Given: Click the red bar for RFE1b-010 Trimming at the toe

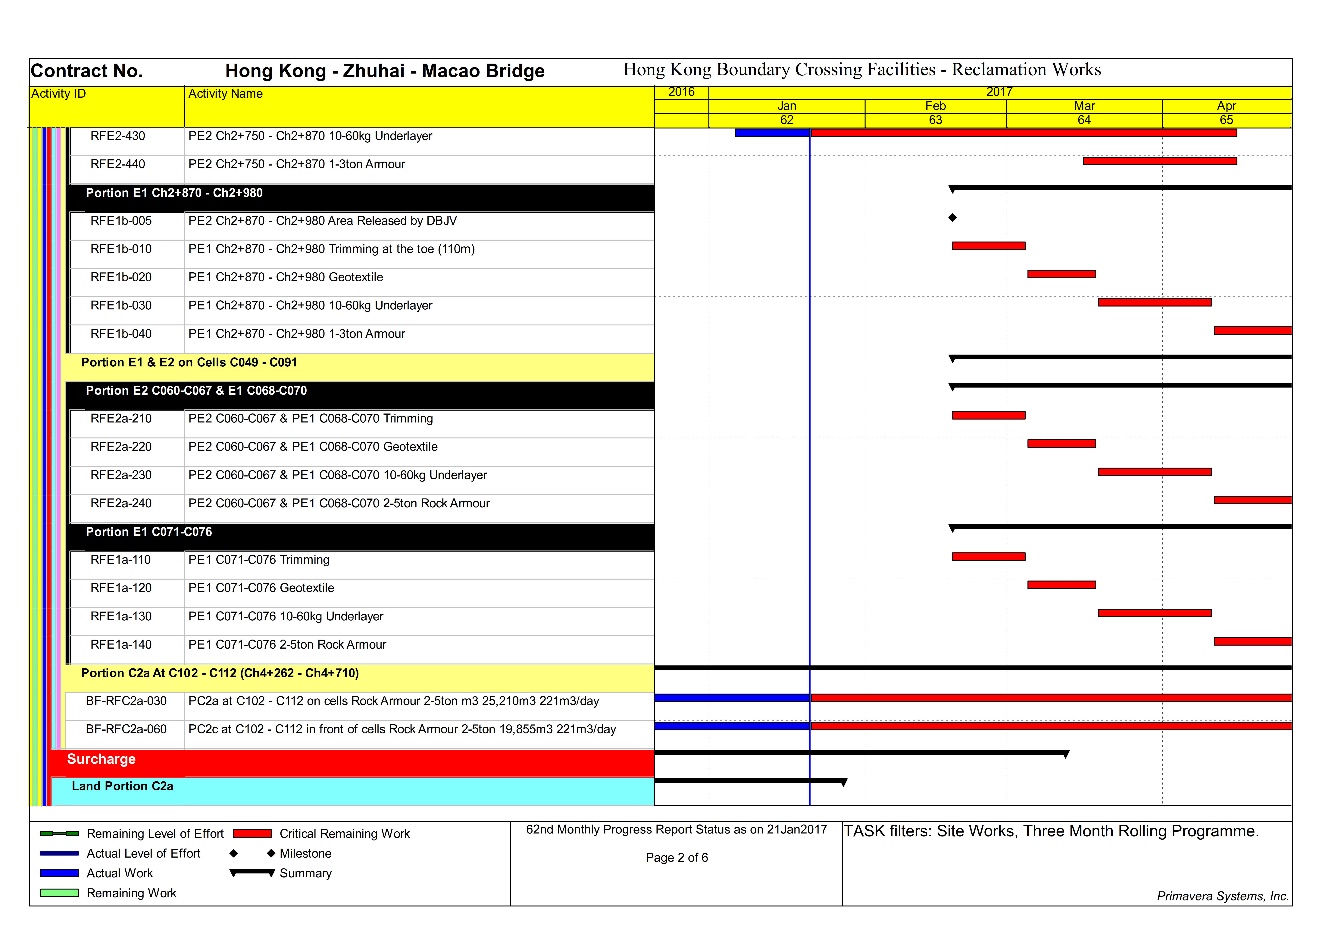Looking at the screenshot, I should (989, 245).
